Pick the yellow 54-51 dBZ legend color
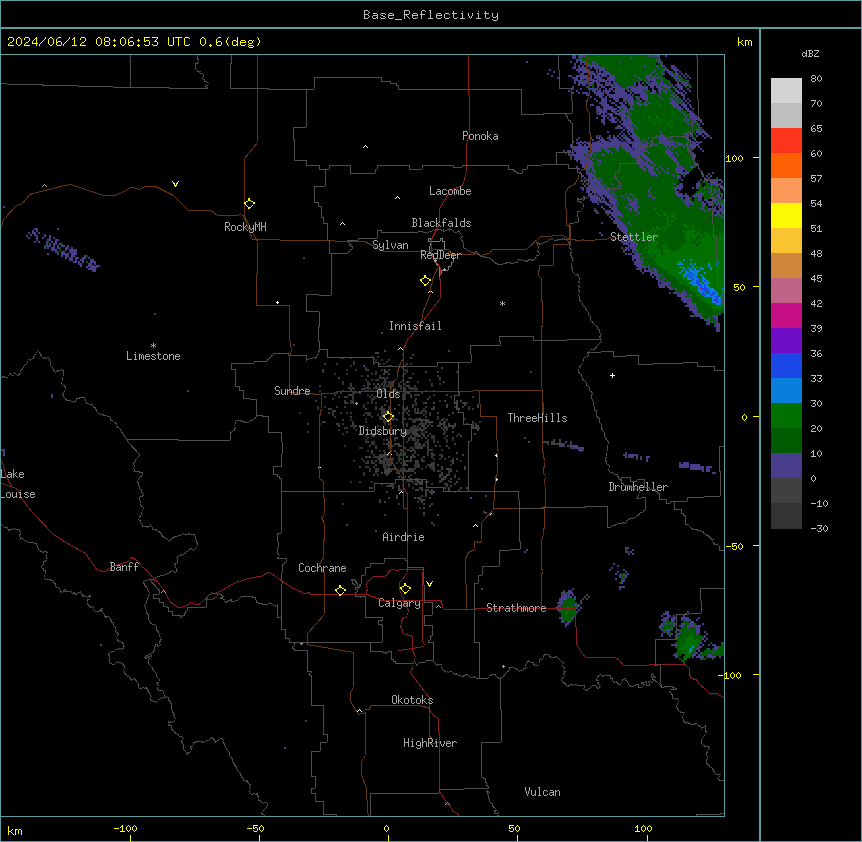The height and width of the screenshot is (842, 862). click(x=786, y=215)
